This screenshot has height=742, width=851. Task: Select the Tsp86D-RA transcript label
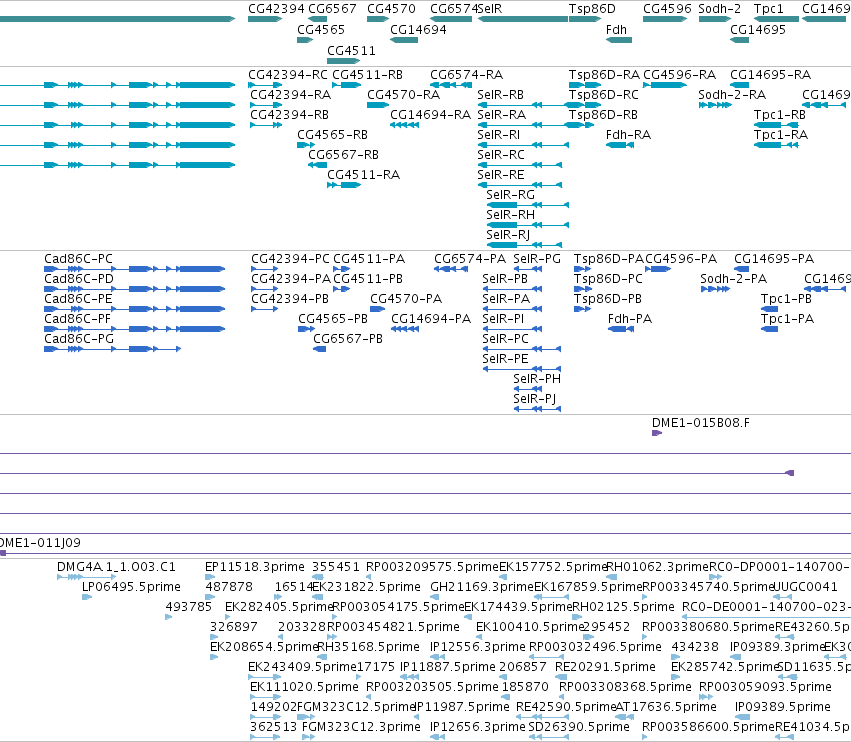[604, 74]
